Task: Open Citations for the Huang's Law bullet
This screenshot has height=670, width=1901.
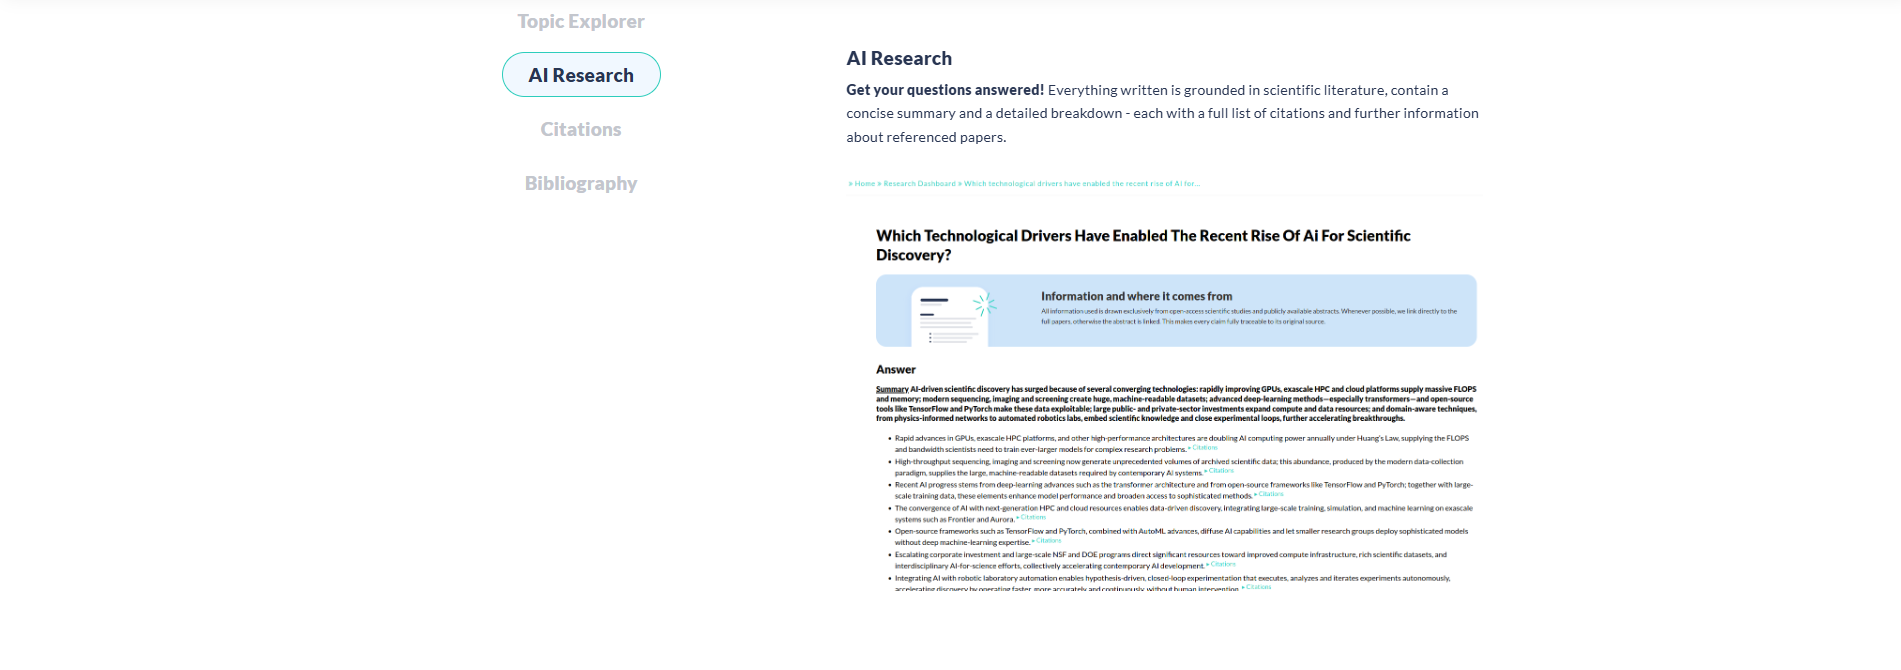Action: click(1205, 448)
